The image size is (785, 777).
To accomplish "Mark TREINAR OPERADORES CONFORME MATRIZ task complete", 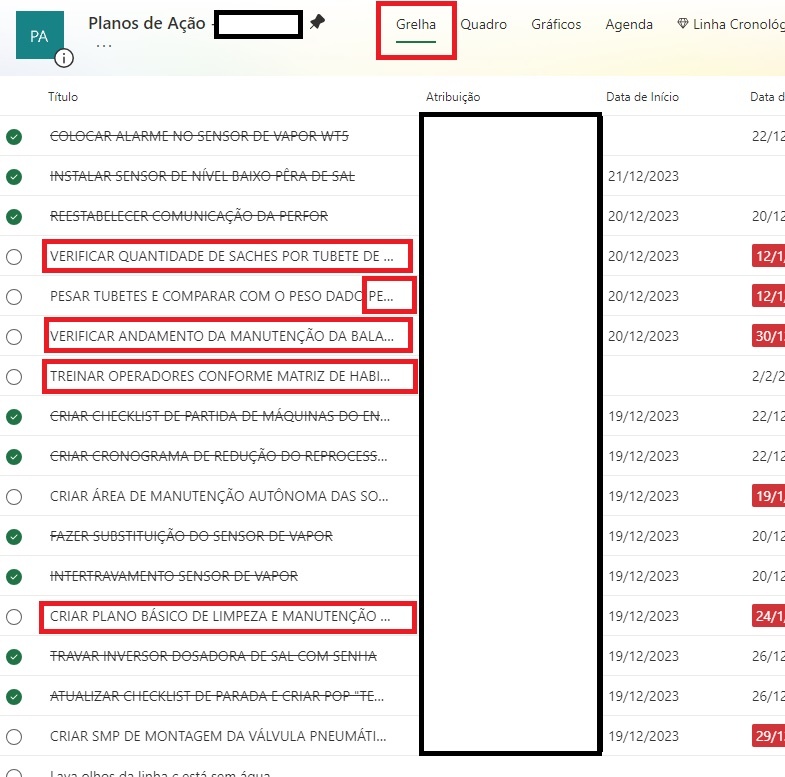I will coord(14,376).
